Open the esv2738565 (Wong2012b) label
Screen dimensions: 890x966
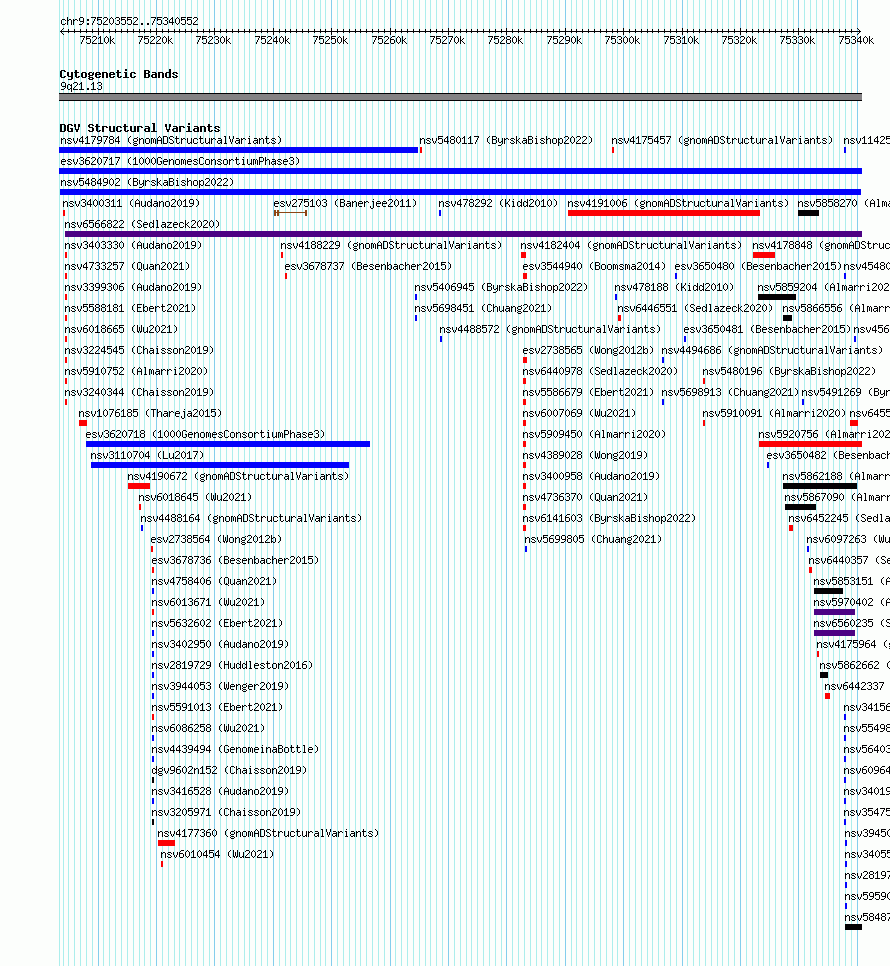(x=588, y=350)
